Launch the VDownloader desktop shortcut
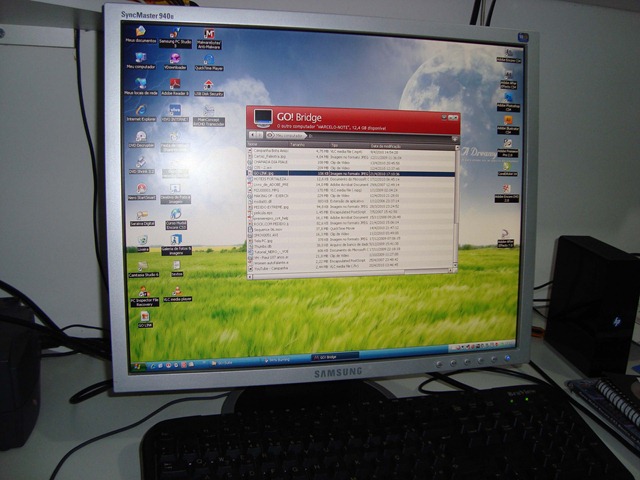Screen dimensions: 640x480 tap(175, 62)
